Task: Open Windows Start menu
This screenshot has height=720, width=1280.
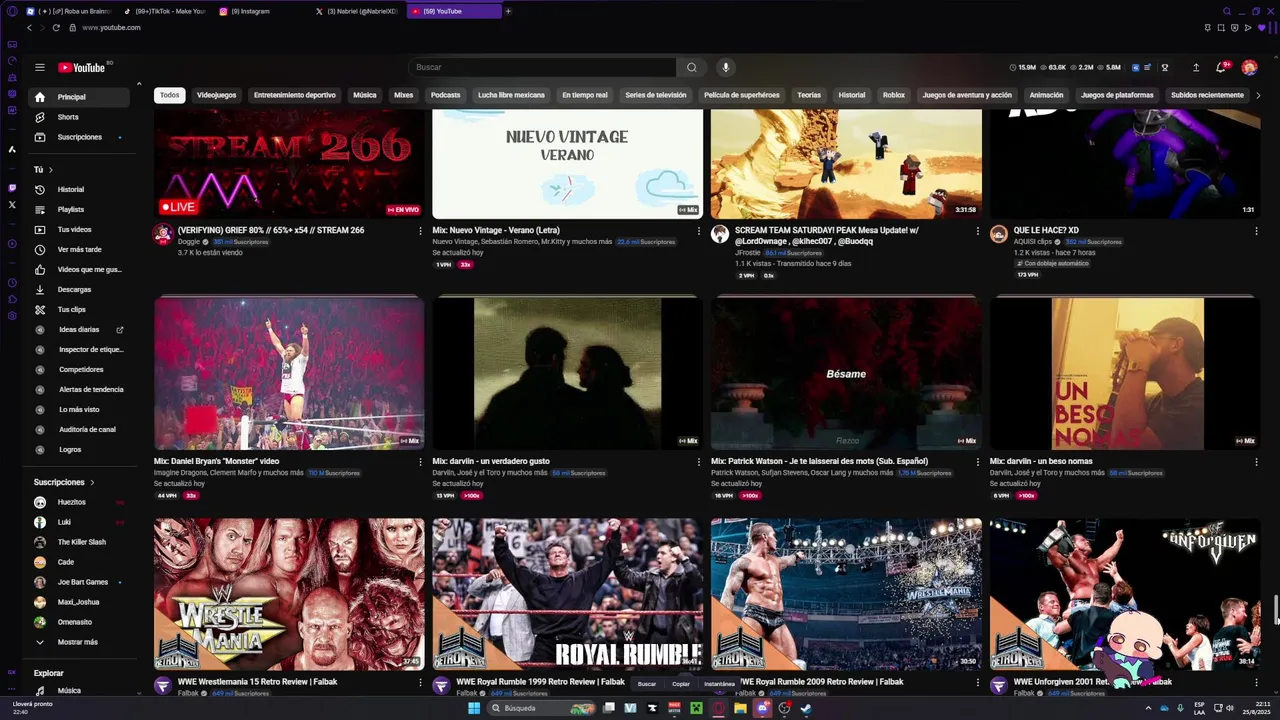Action: click(x=474, y=708)
